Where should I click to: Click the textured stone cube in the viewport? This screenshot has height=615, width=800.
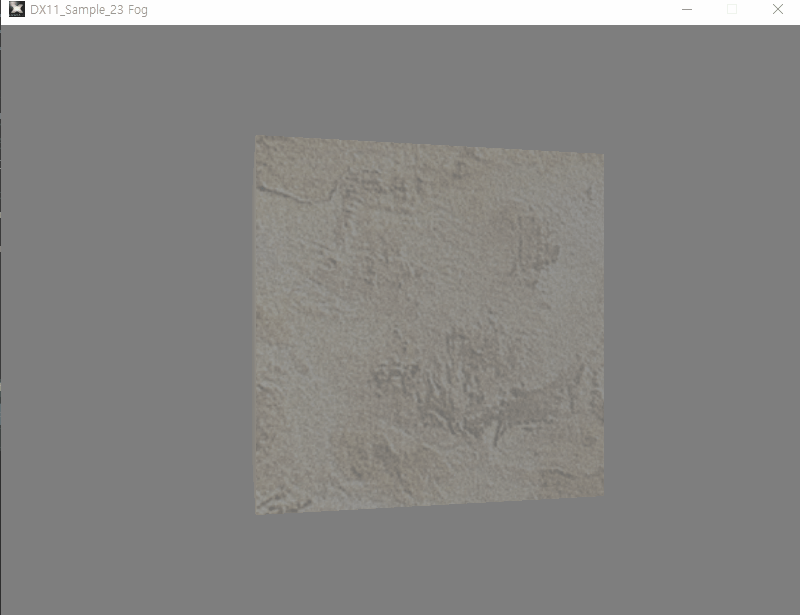pyautogui.click(x=429, y=325)
